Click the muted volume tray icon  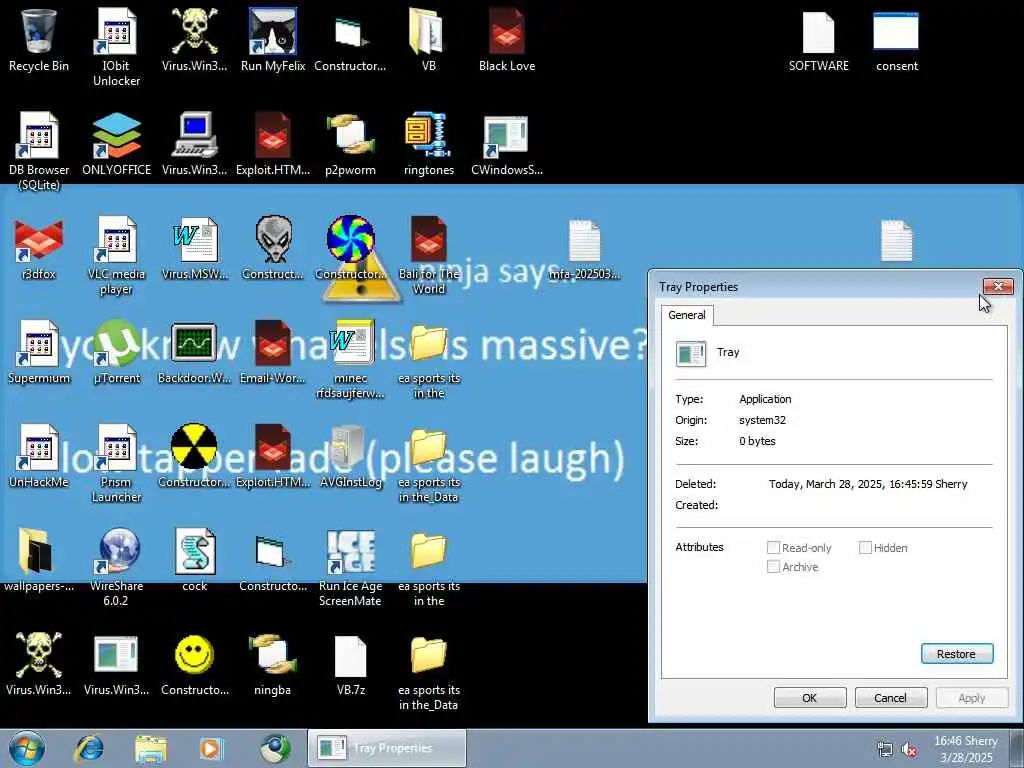click(908, 750)
